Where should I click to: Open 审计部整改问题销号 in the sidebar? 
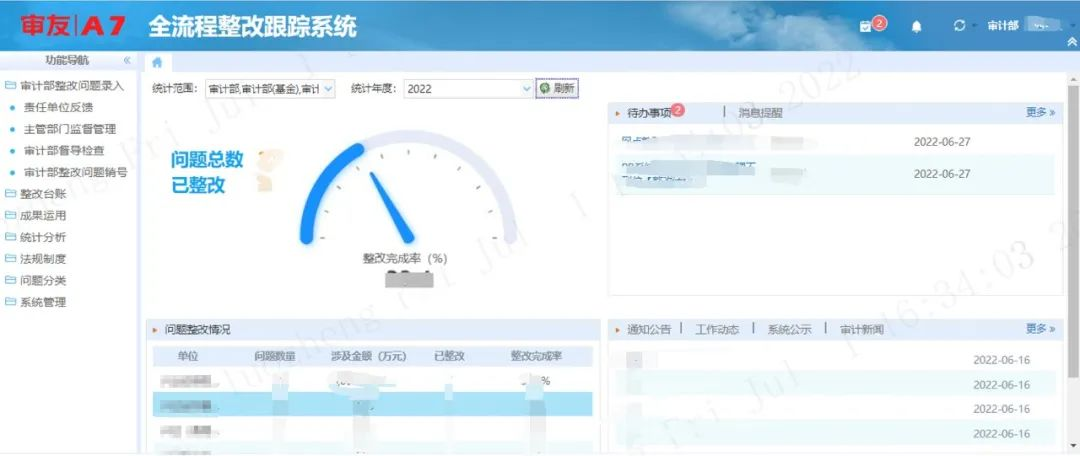[x=75, y=172]
